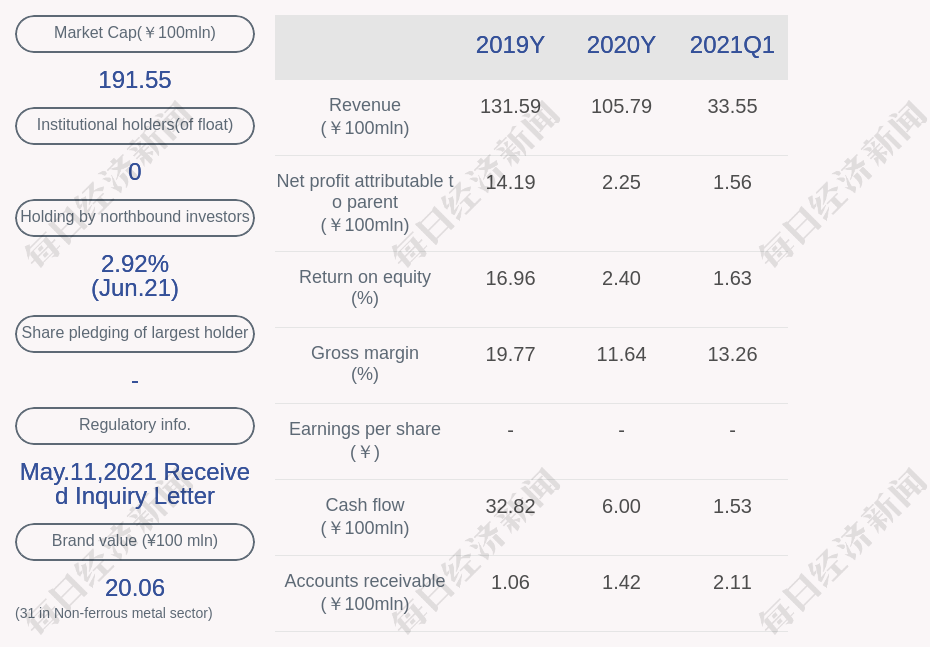This screenshot has height=647, width=930.
Task: Click the brand value 20.06
Action: tap(135, 588)
